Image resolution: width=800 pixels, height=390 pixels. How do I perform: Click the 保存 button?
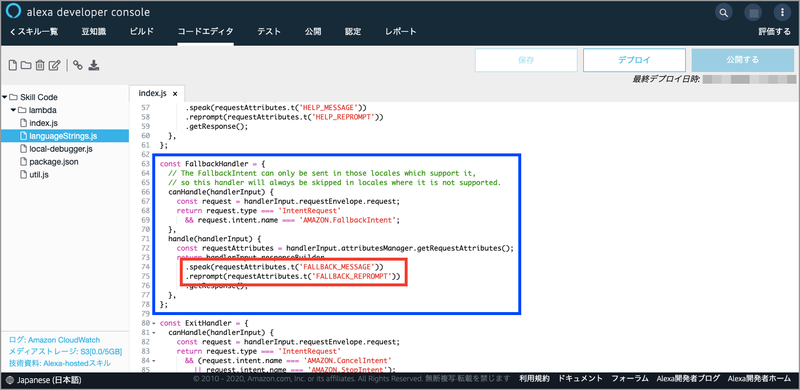[526, 60]
